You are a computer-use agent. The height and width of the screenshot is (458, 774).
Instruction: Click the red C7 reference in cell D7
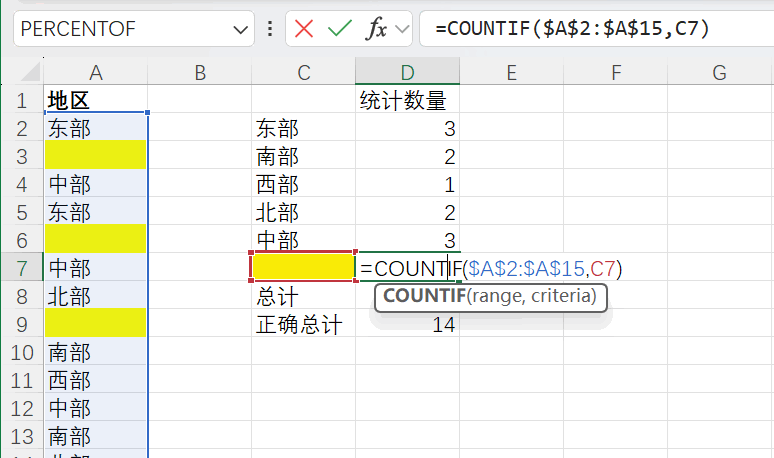(x=602, y=269)
